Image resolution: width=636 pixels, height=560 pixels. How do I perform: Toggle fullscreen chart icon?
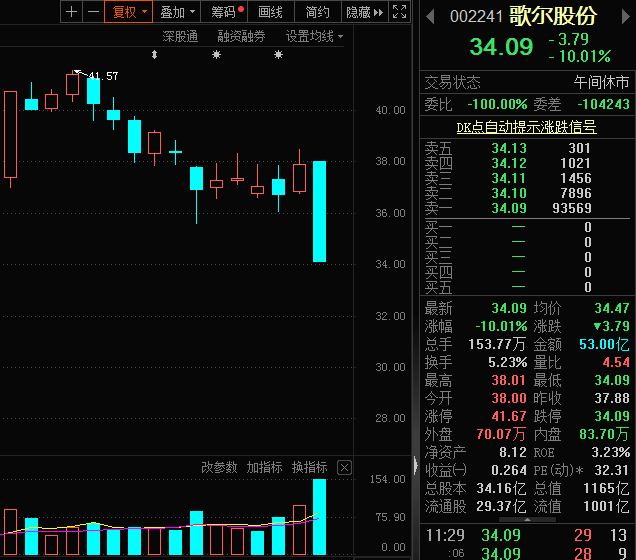tap(400, 12)
